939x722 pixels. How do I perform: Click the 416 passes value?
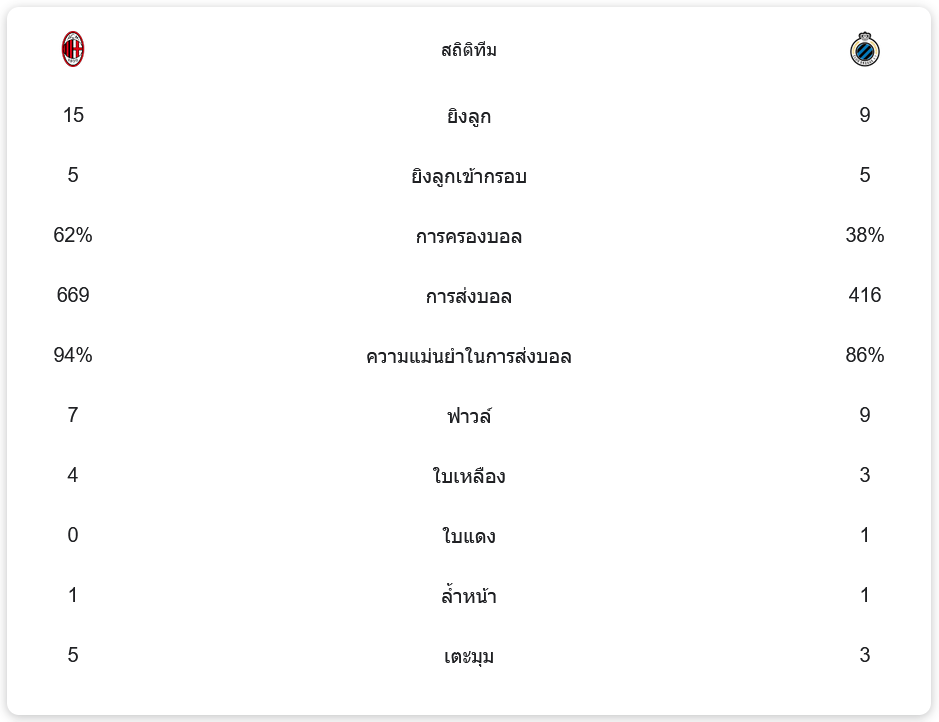(865, 295)
